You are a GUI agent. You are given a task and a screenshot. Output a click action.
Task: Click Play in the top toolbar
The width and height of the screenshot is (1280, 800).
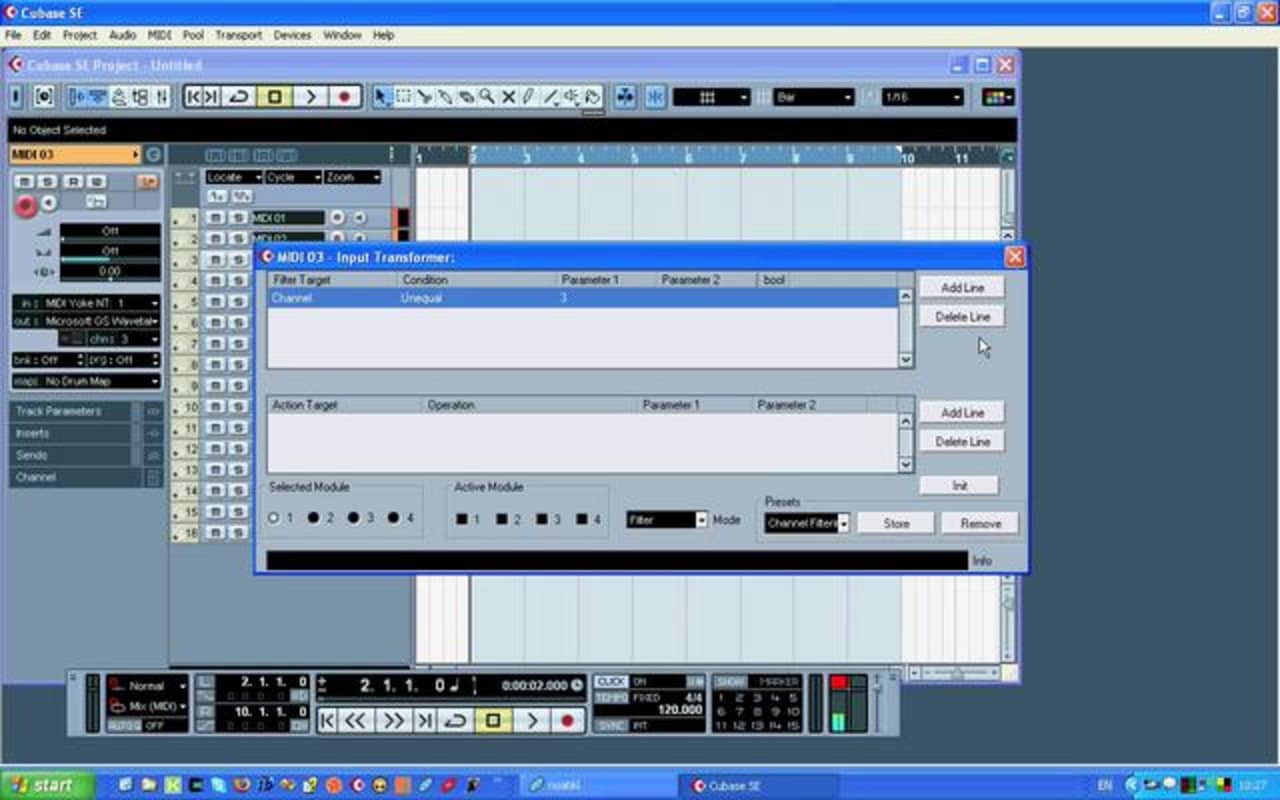[310, 97]
